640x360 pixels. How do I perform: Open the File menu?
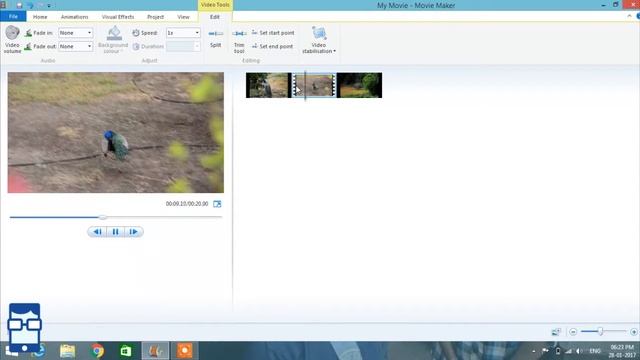tap(13, 17)
